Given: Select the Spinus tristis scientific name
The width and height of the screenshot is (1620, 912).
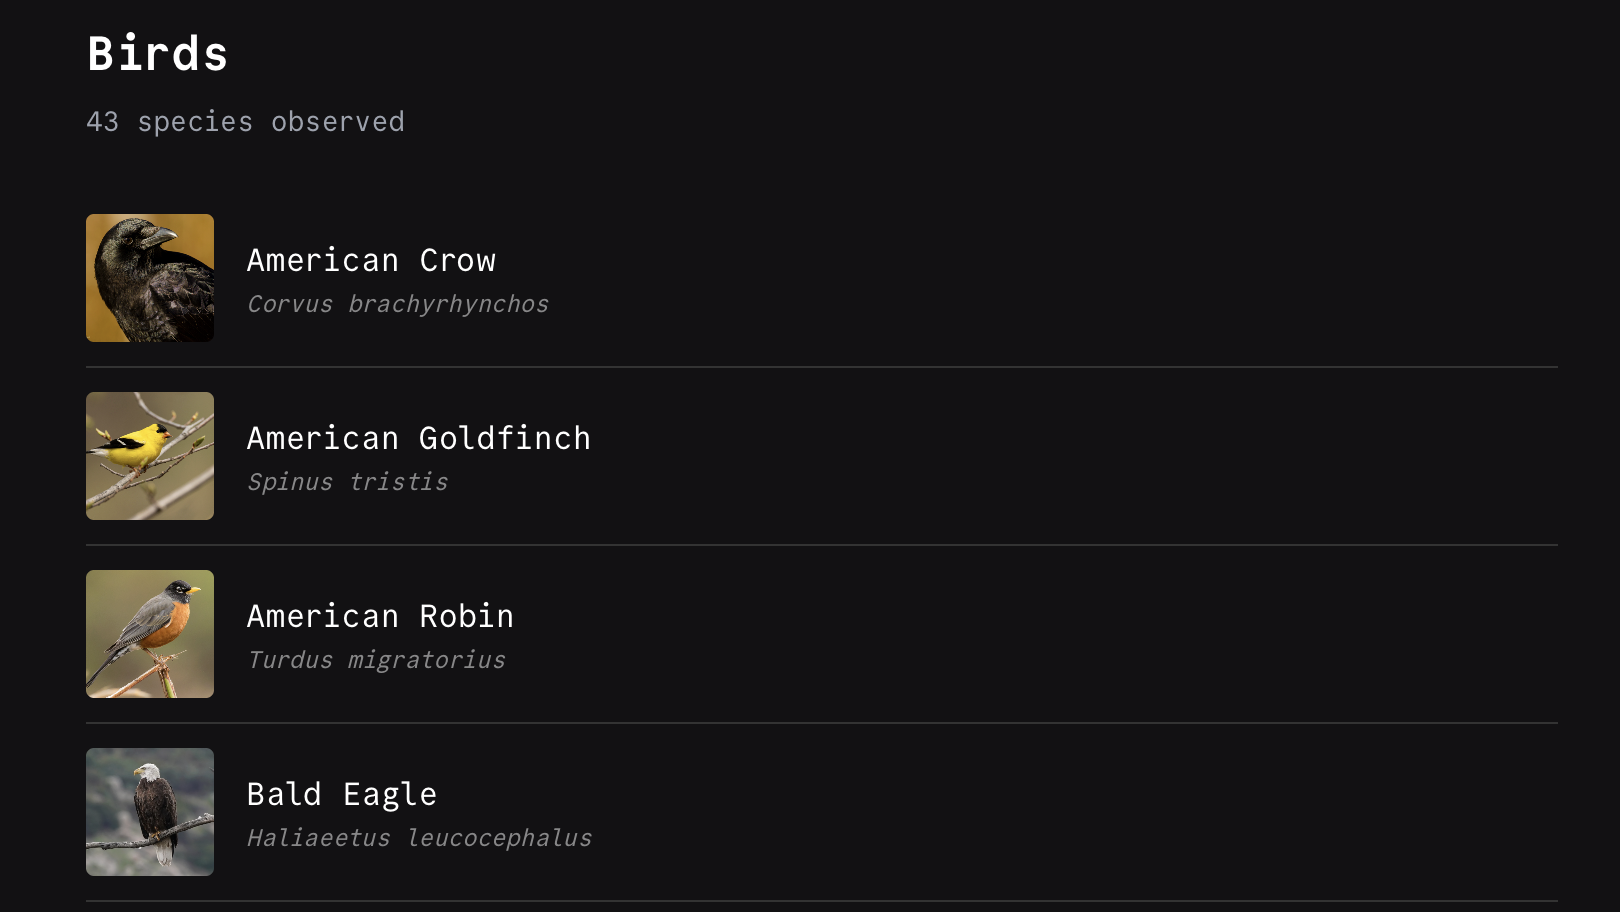Looking at the screenshot, I should tap(347, 482).
